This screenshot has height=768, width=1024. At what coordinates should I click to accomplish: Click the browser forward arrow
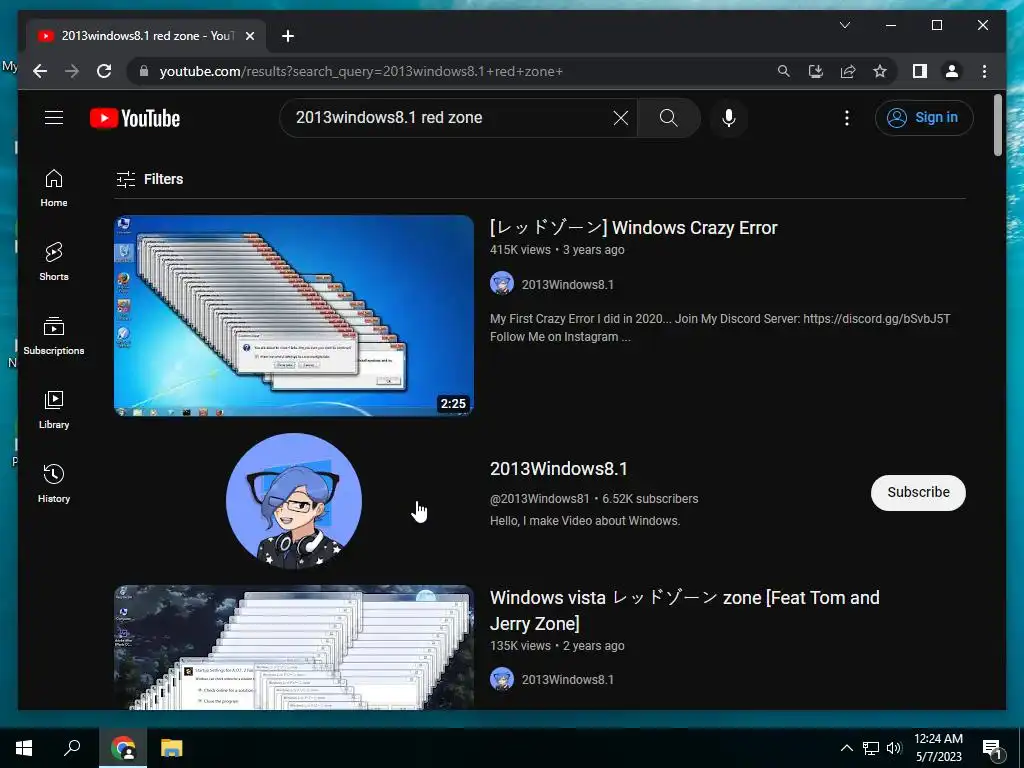pyautogui.click(x=72, y=71)
